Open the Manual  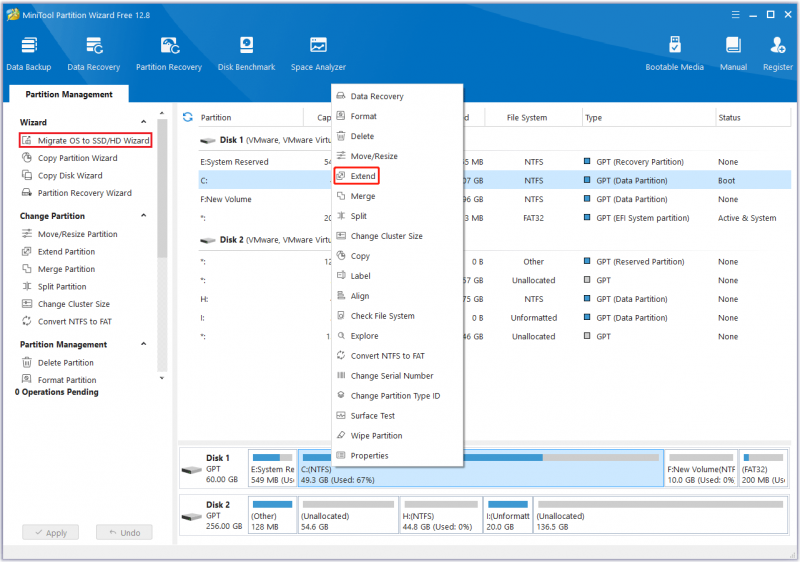pos(733,54)
